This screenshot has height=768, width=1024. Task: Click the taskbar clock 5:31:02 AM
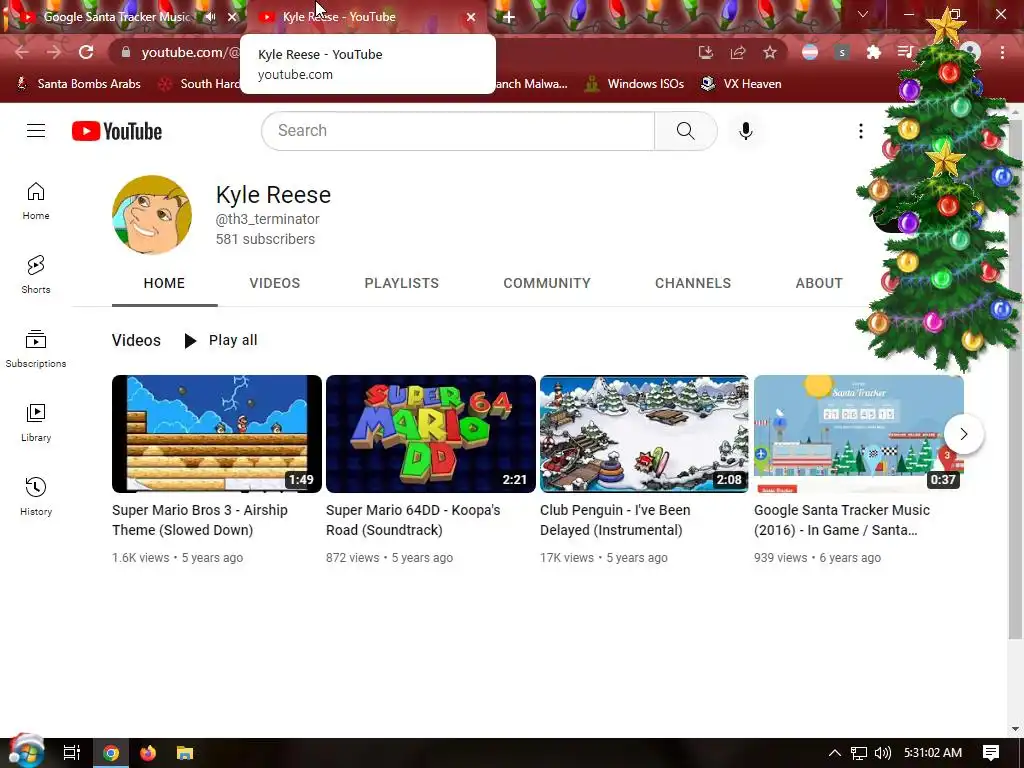pyautogui.click(x=933, y=753)
